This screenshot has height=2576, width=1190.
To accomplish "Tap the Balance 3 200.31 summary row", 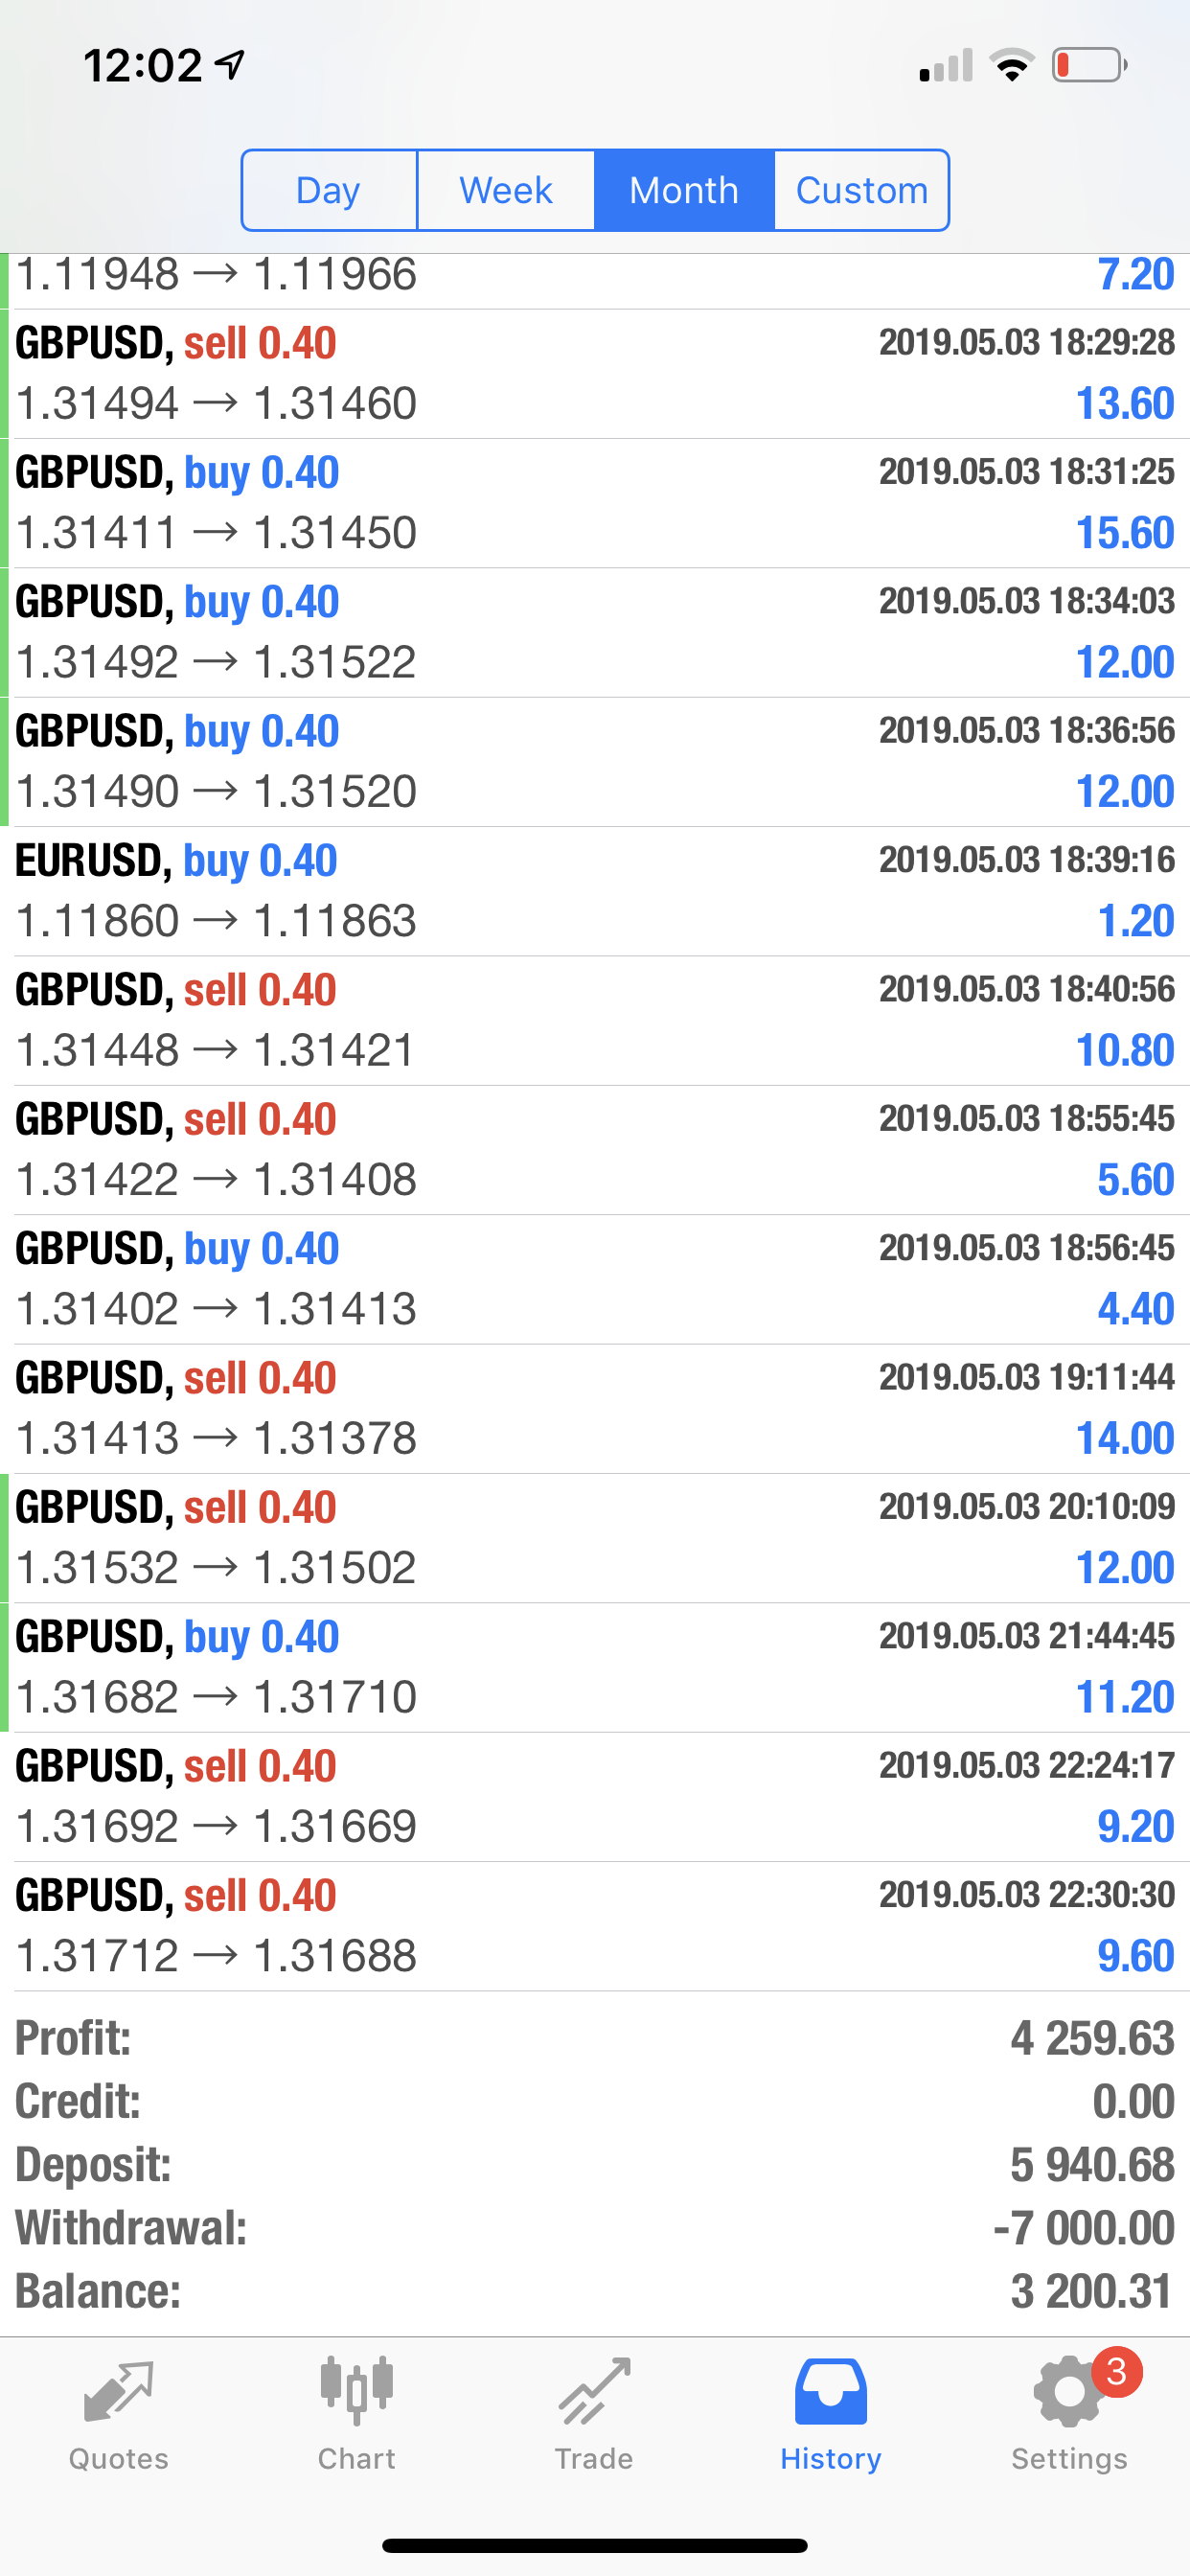I will click(x=595, y=2291).
